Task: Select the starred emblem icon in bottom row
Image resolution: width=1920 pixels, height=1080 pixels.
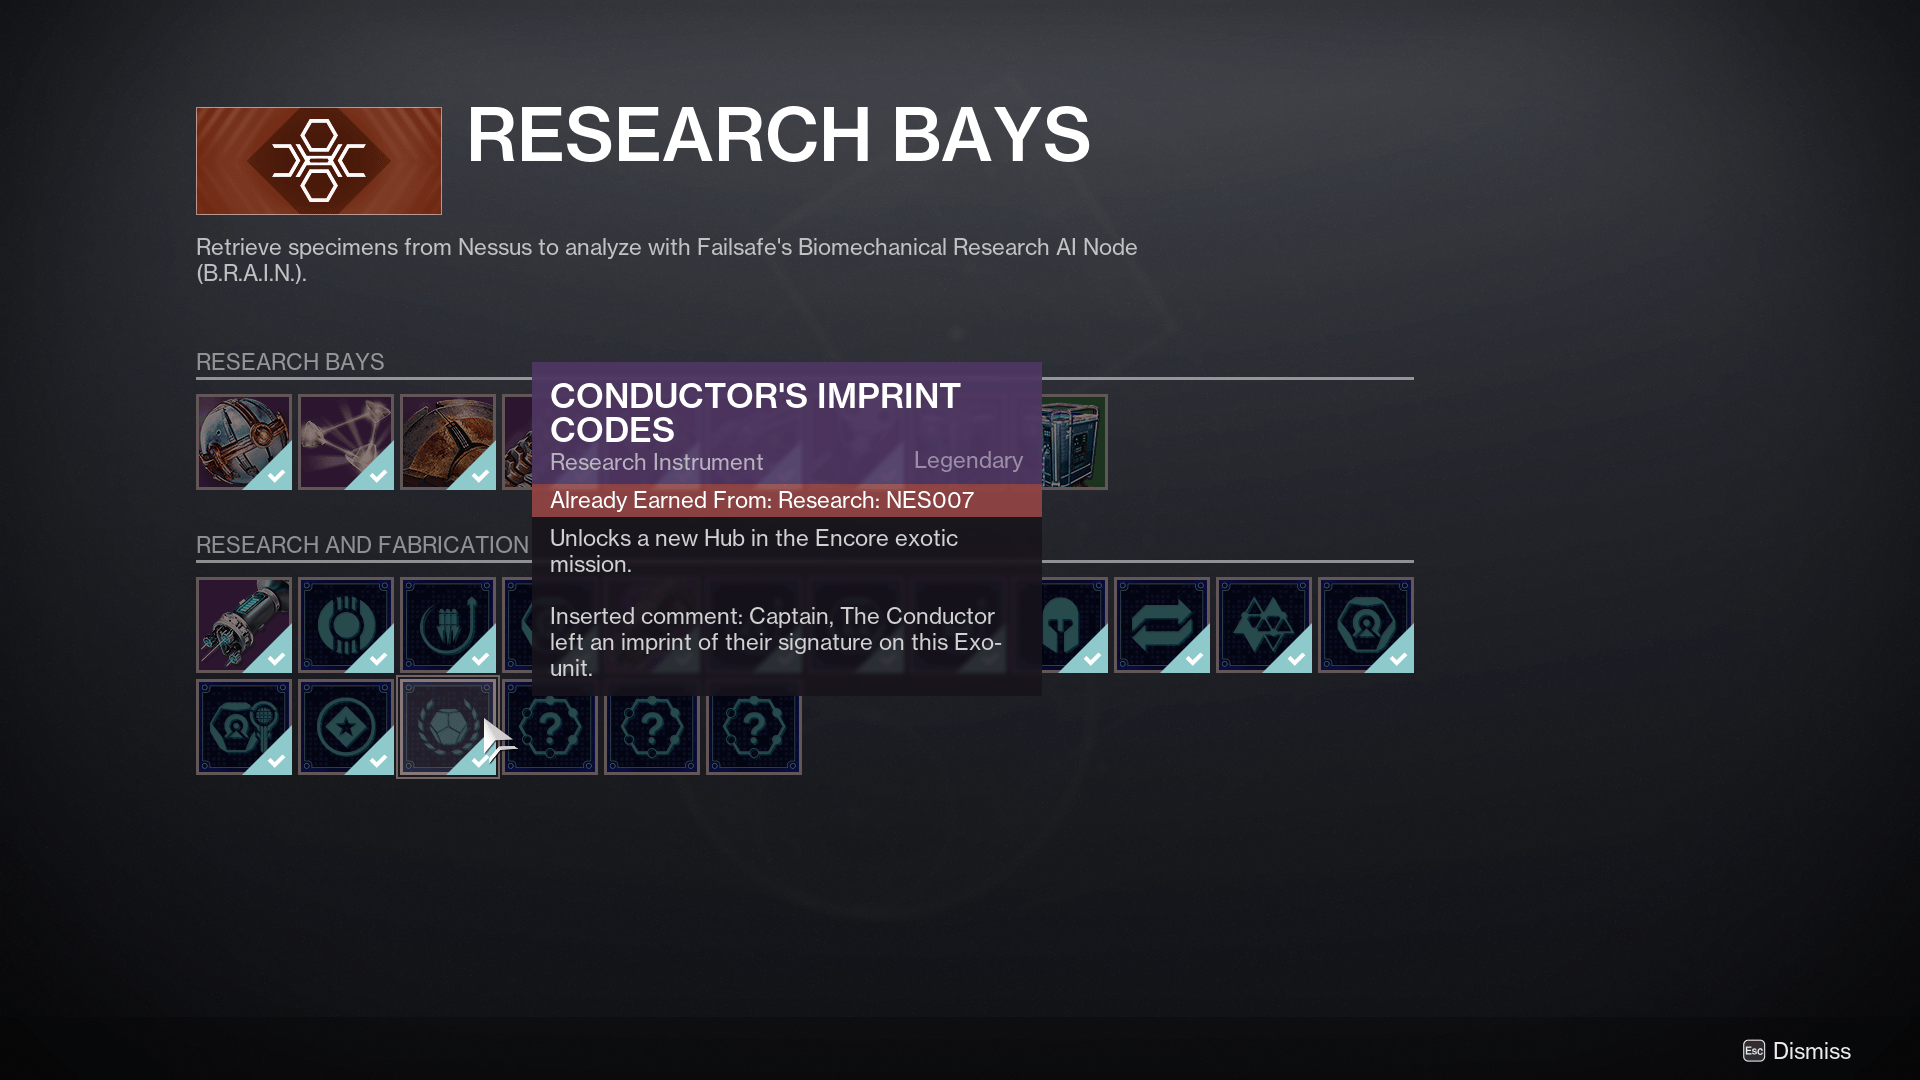Action: pos(344,727)
